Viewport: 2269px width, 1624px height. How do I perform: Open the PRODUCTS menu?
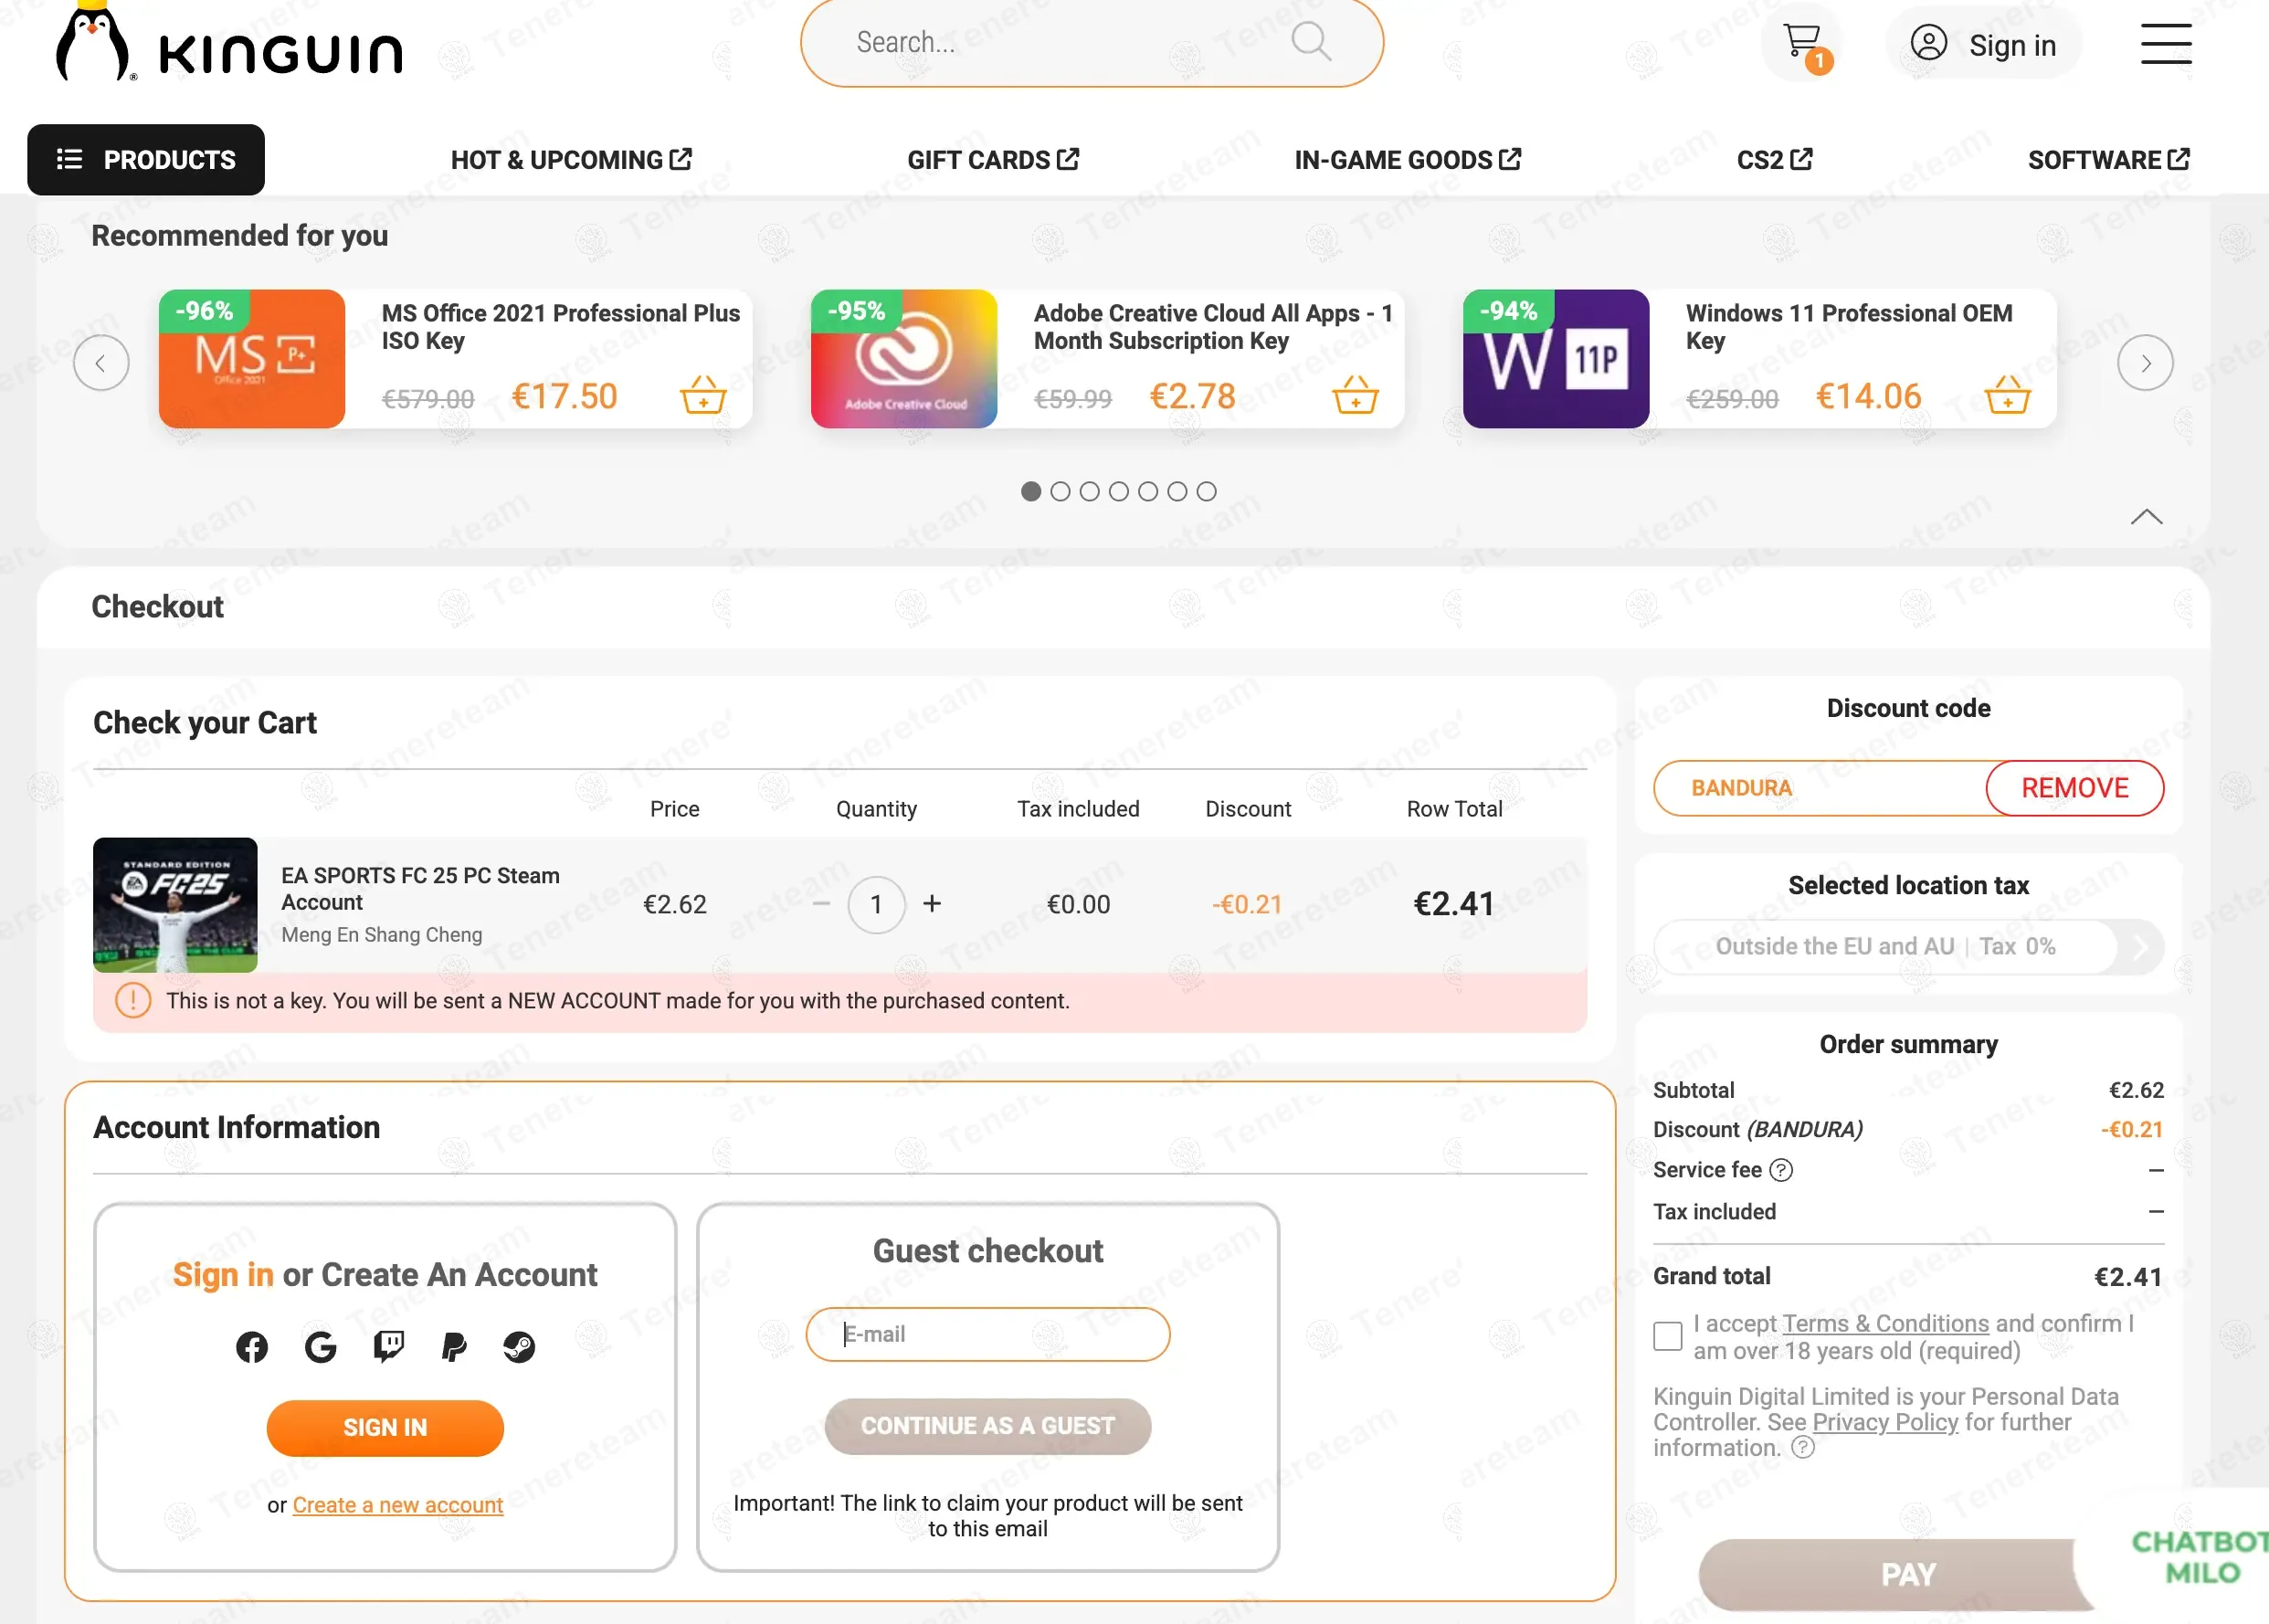point(146,160)
